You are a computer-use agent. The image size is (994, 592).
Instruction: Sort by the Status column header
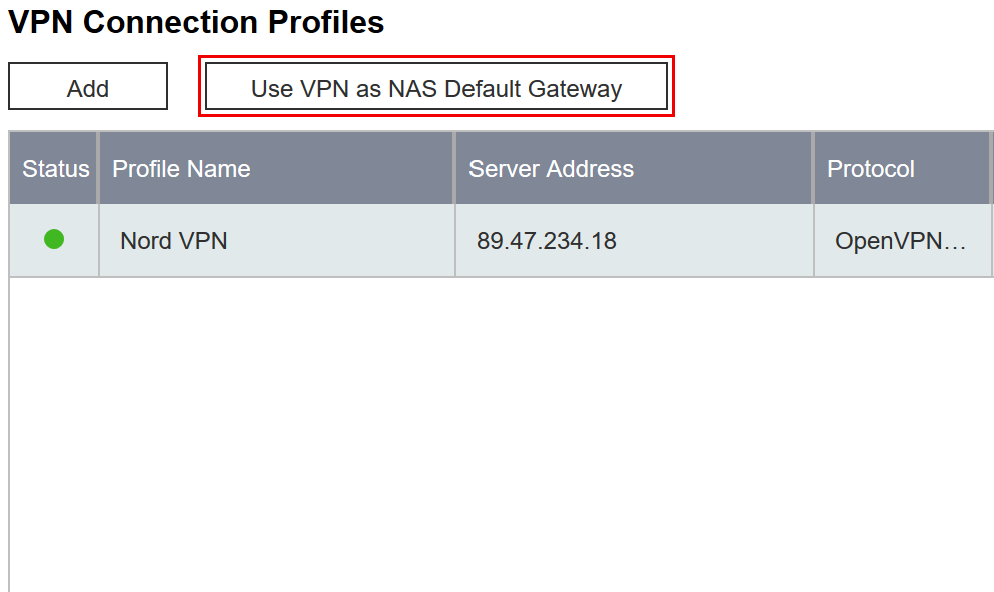click(x=55, y=169)
